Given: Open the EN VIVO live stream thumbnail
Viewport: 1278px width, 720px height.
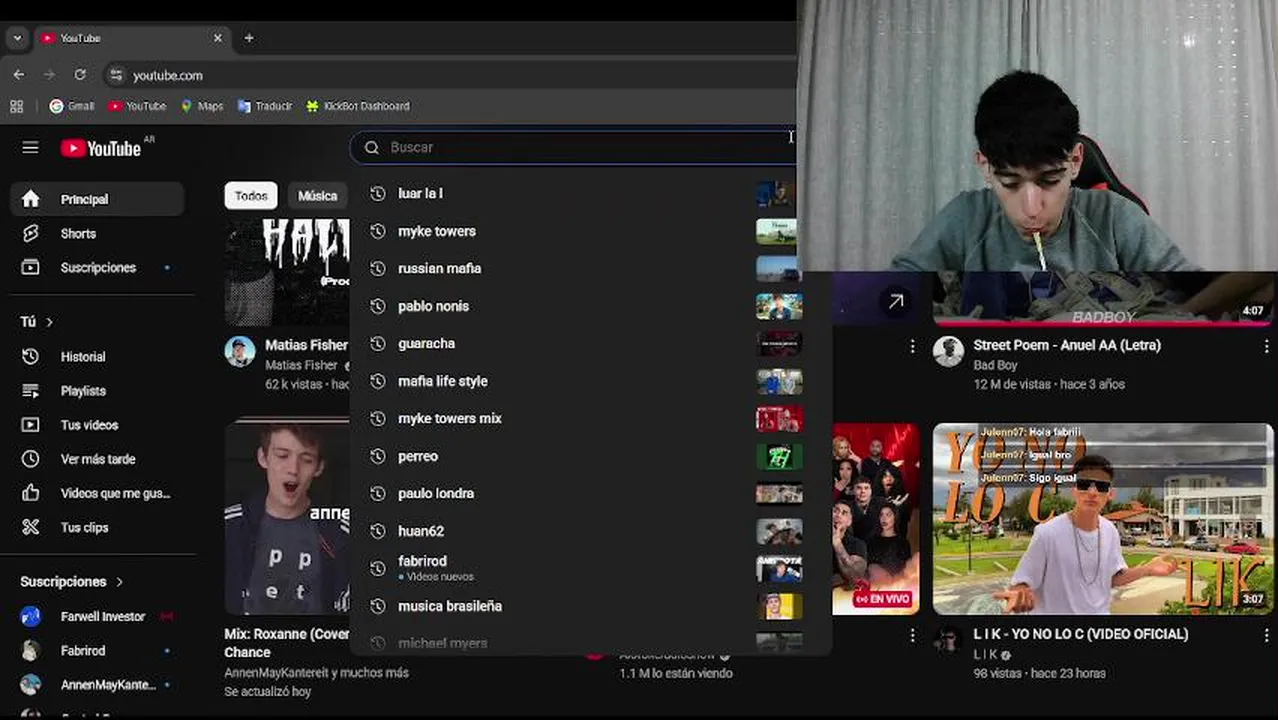Looking at the screenshot, I should coord(876,519).
